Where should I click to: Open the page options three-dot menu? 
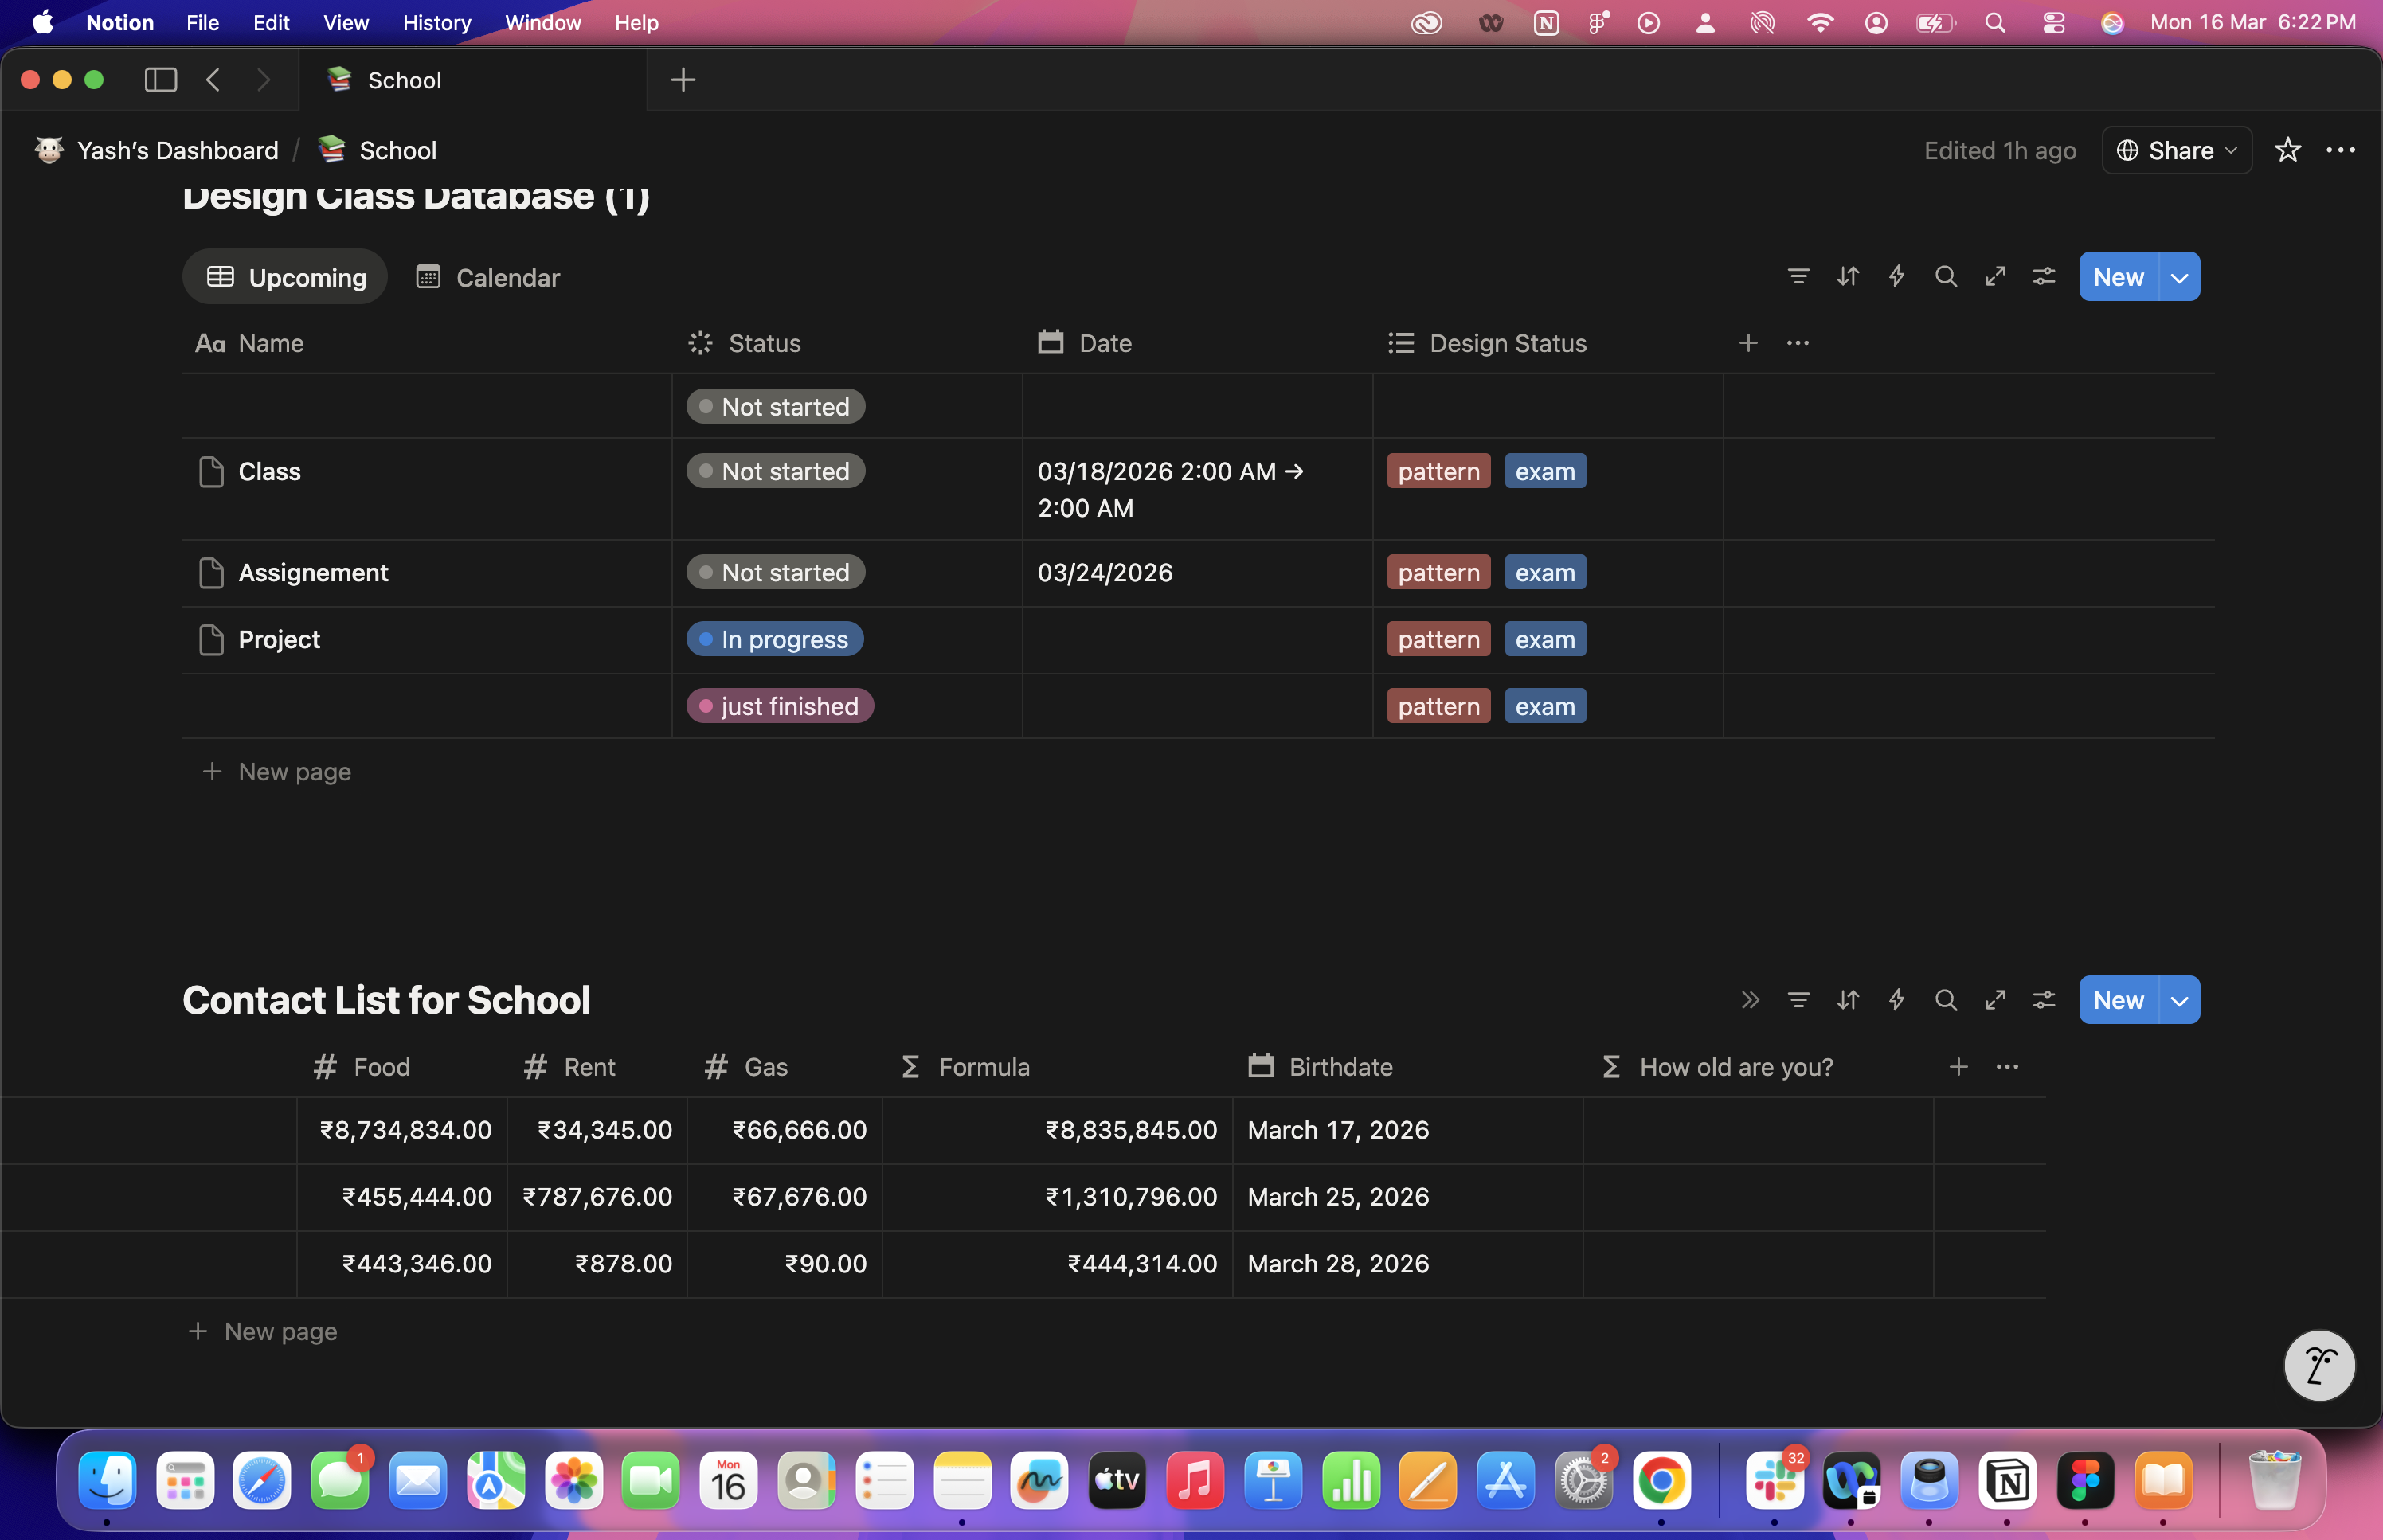[x=2340, y=150]
